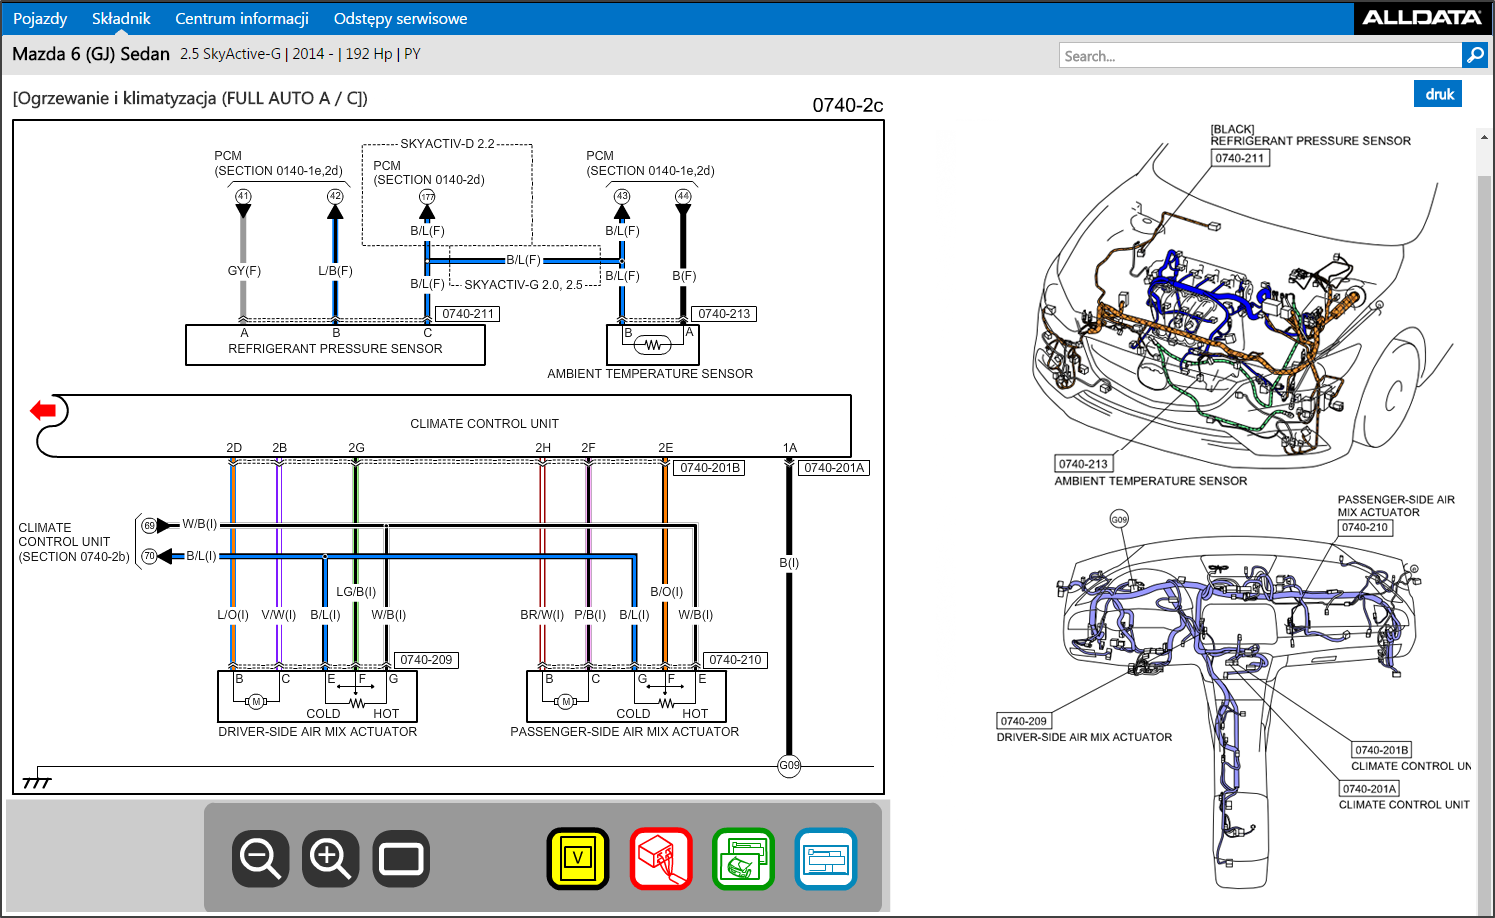Click DRIVER-SIDE AIR MIX ACTUATOR label in diagram

pyautogui.click(x=318, y=732)
